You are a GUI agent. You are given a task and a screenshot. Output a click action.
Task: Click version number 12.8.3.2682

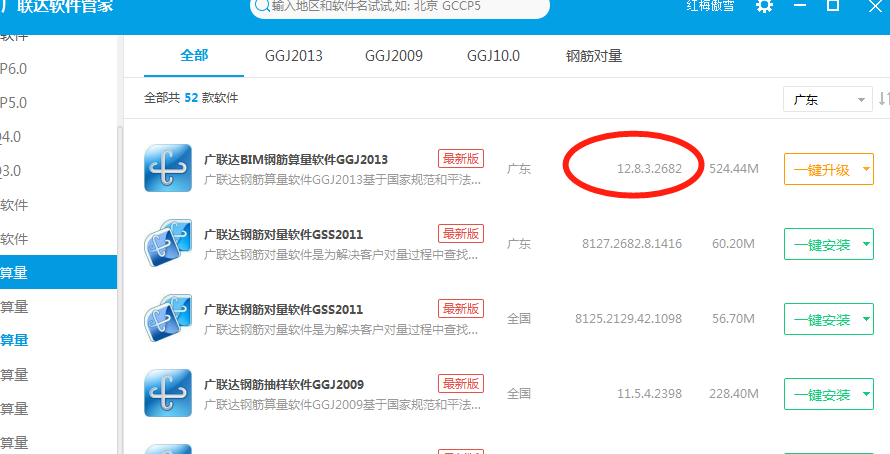point(649,169)
